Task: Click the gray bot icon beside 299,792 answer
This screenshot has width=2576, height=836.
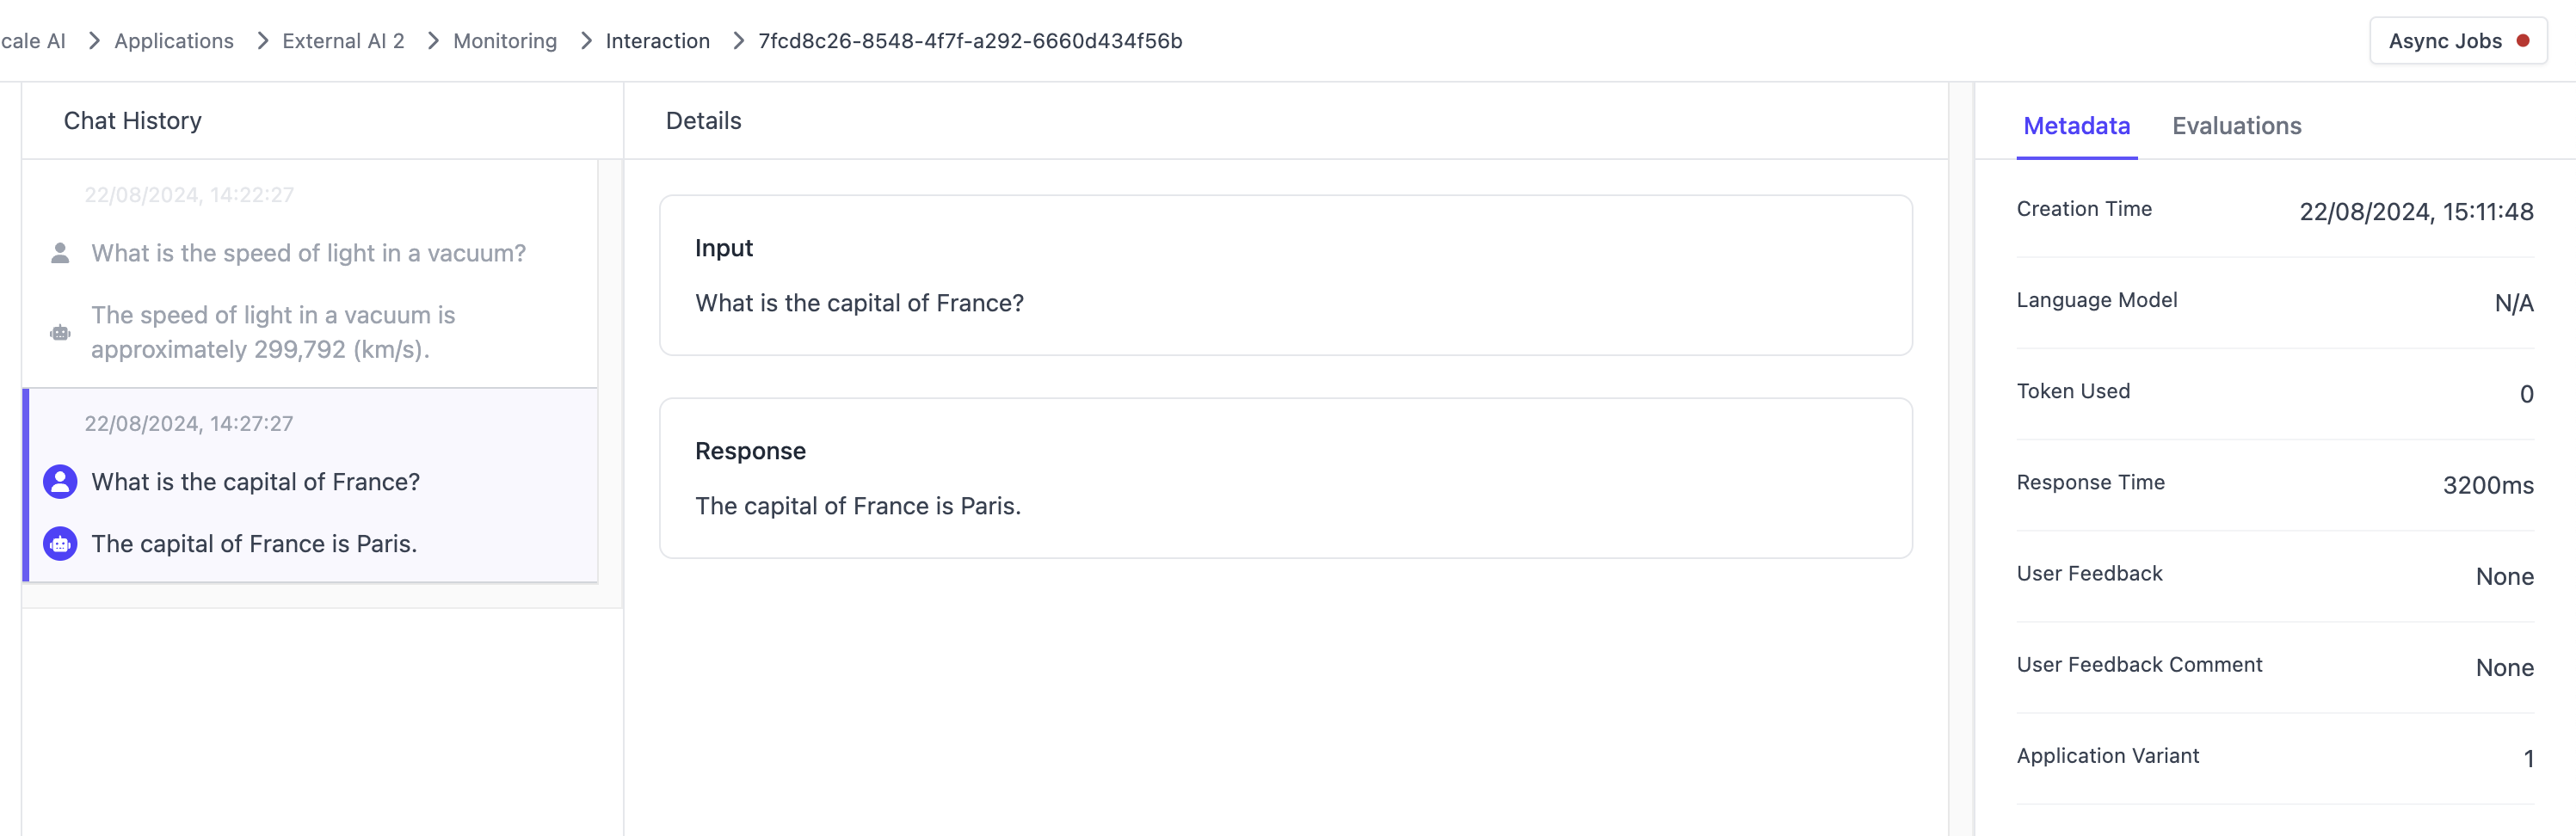Action: tap(60, 333)
